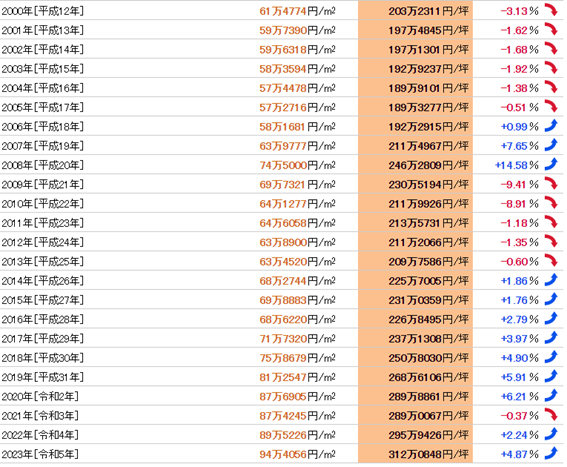Click the blue up arrow for 2023年
Image resolution: width=567 pixels, height=467 pixels.
tap(551, 454)
